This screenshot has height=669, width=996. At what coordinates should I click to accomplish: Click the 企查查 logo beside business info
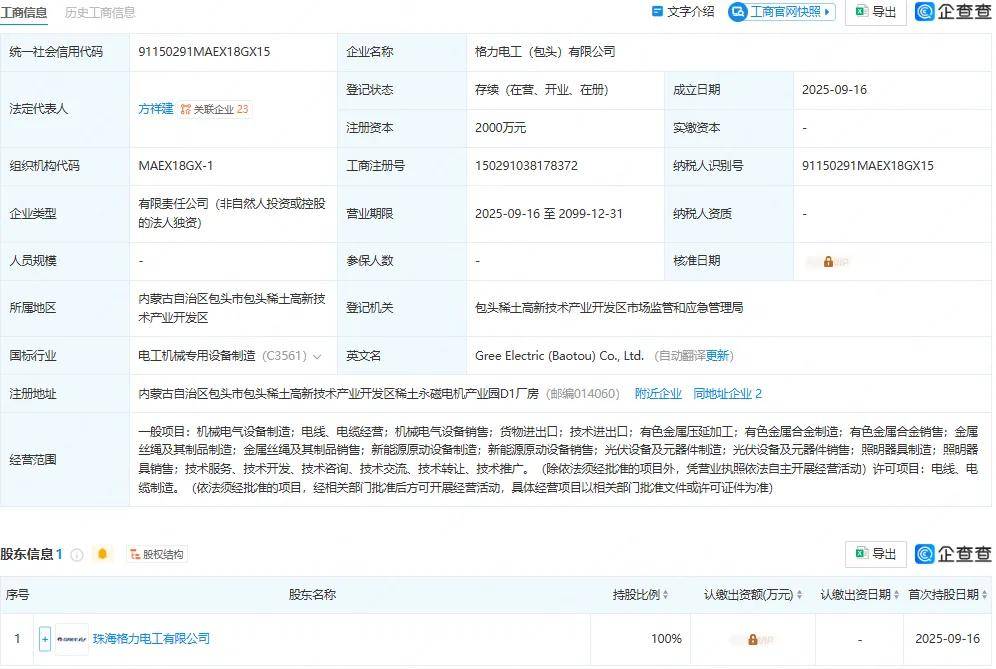click(953, 11)
